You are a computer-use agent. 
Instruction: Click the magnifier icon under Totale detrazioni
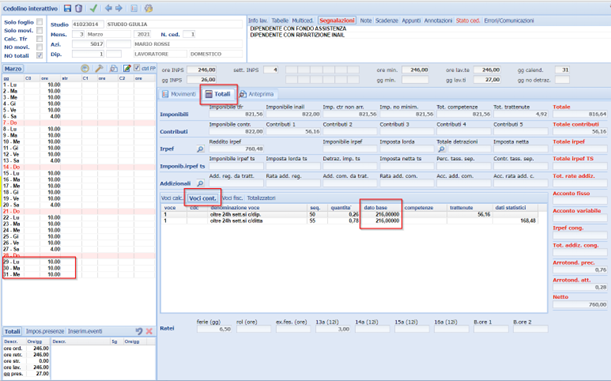tap(441, 149)
